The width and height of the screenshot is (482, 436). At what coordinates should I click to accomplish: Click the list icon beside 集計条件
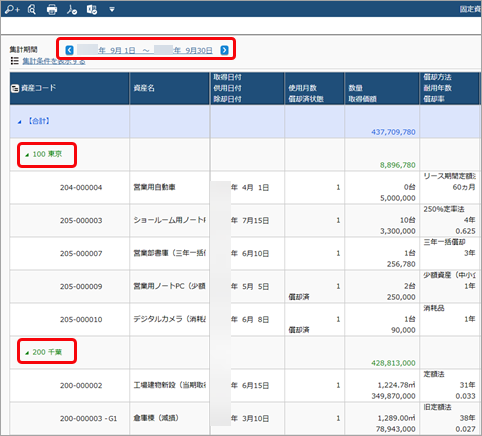click(14, 61)
